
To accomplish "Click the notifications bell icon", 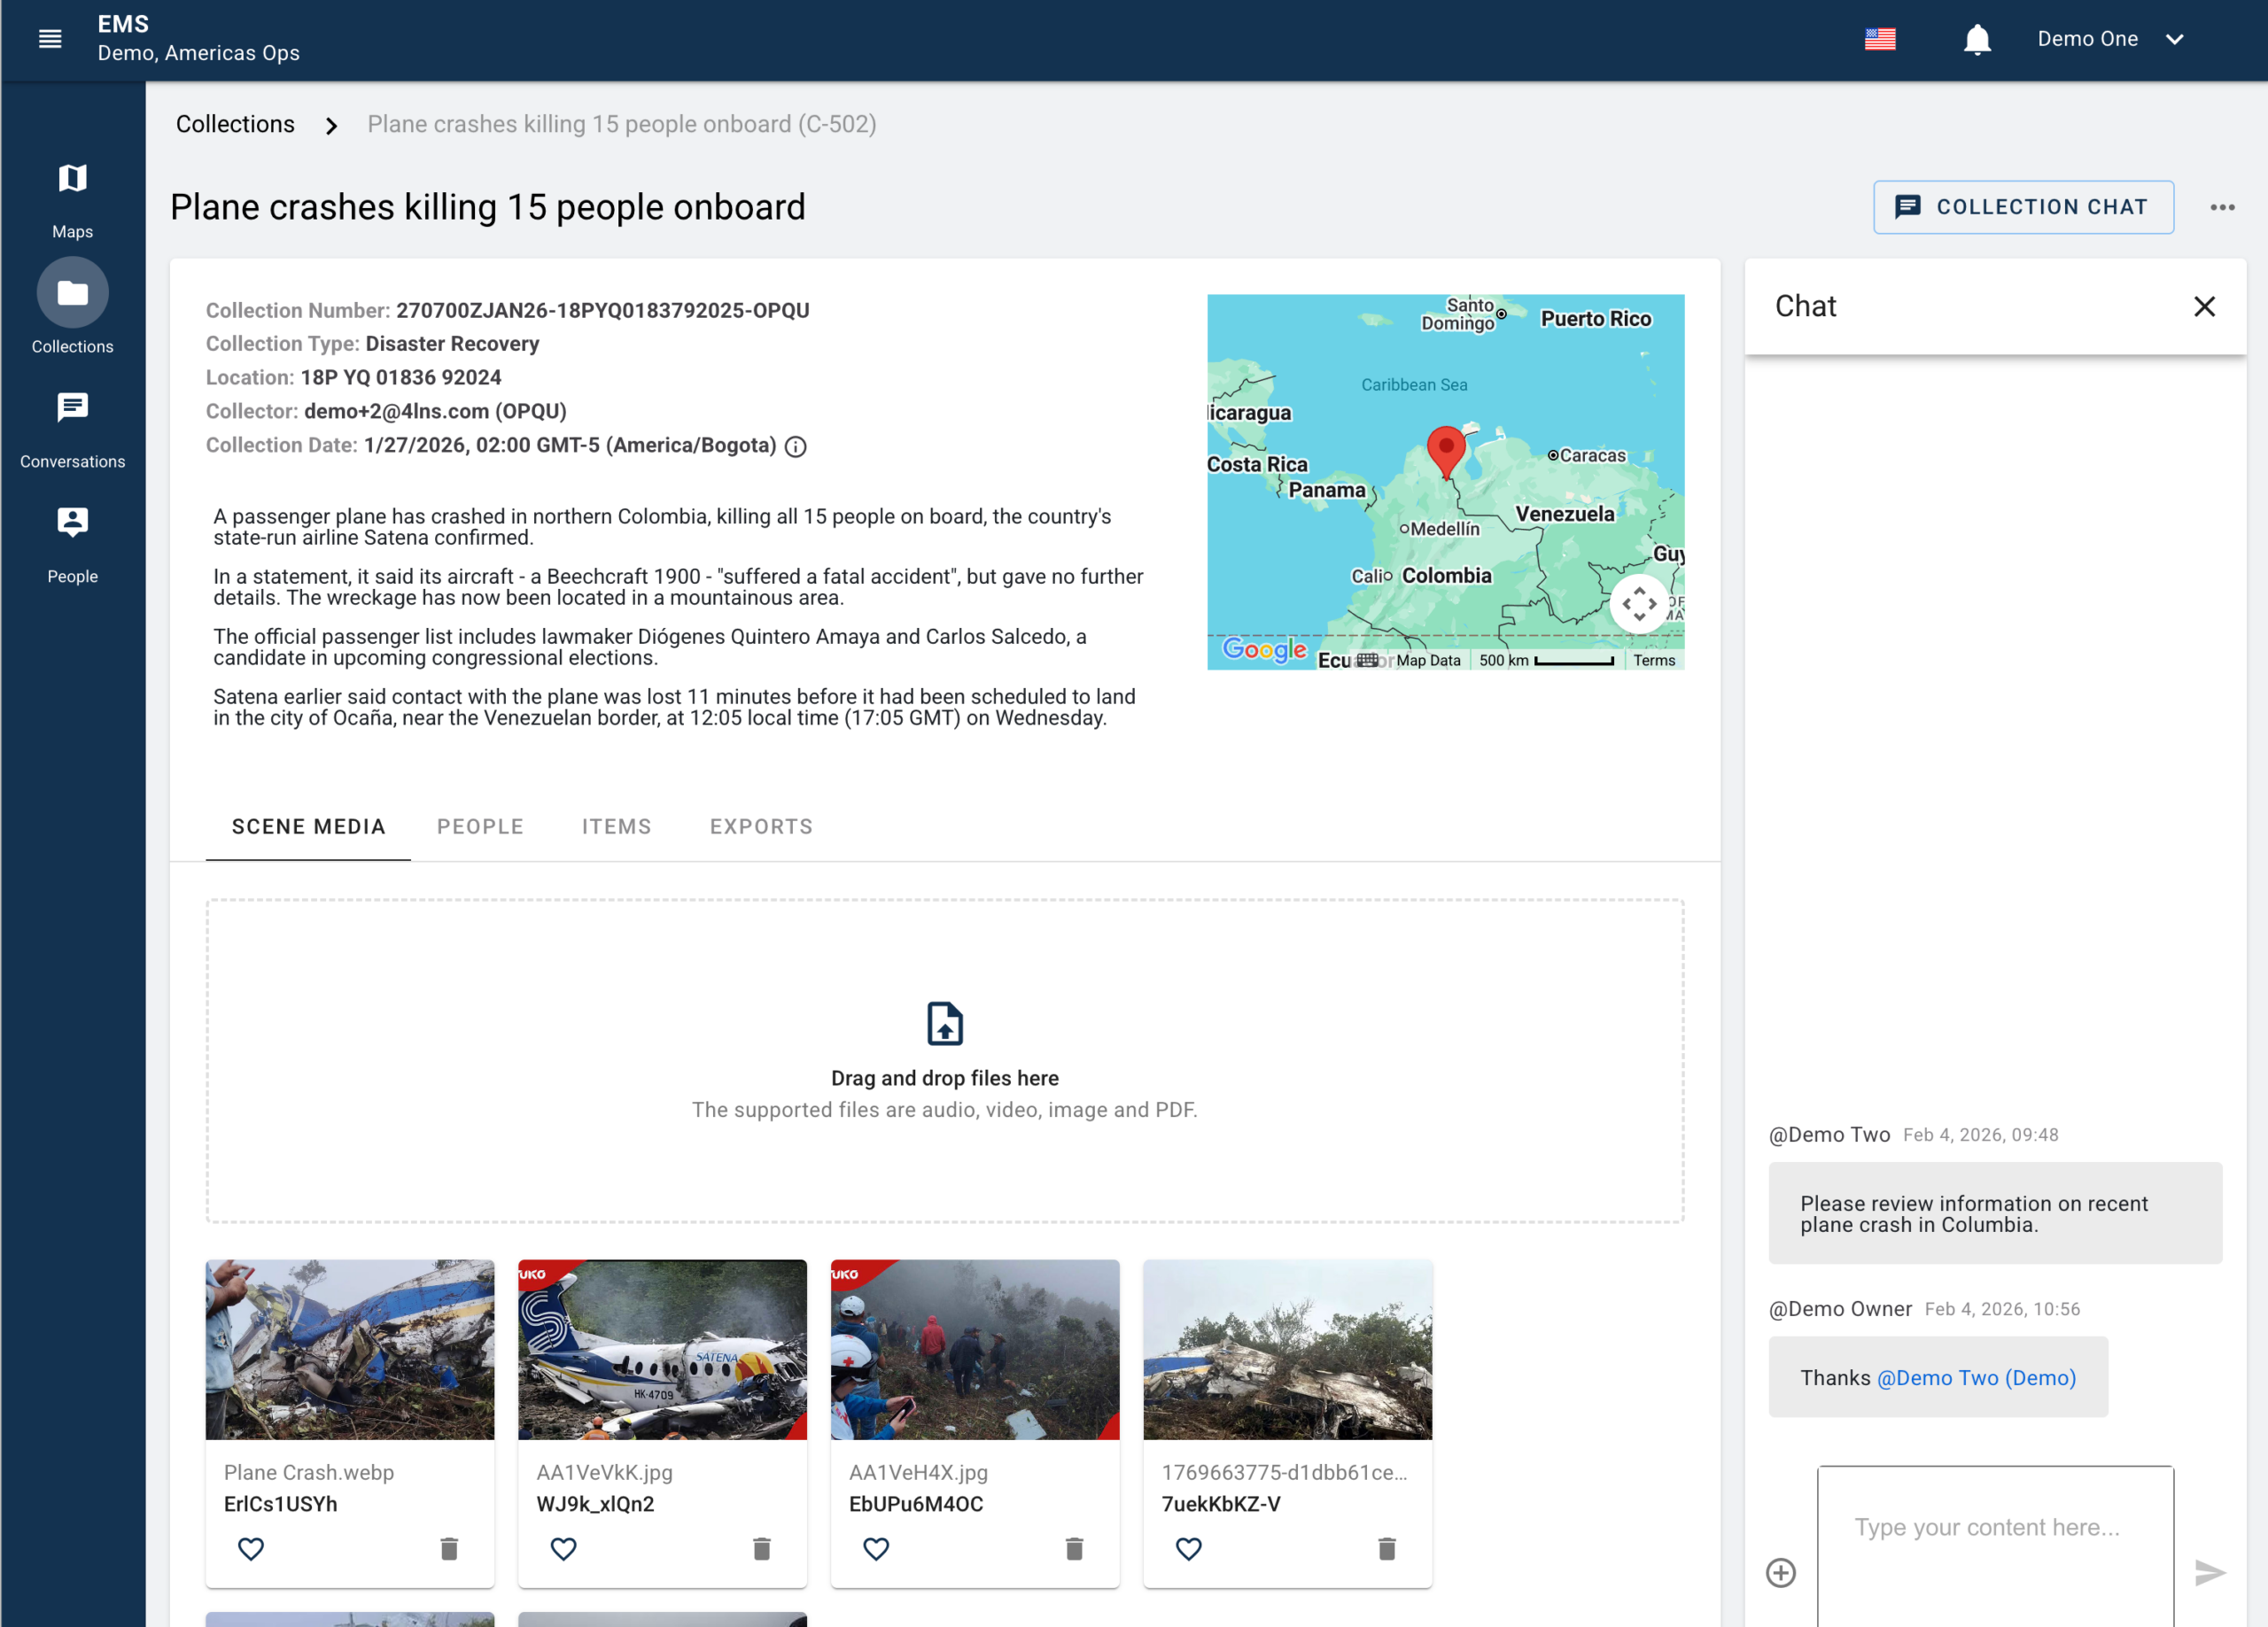I will tap(1976, 39).
